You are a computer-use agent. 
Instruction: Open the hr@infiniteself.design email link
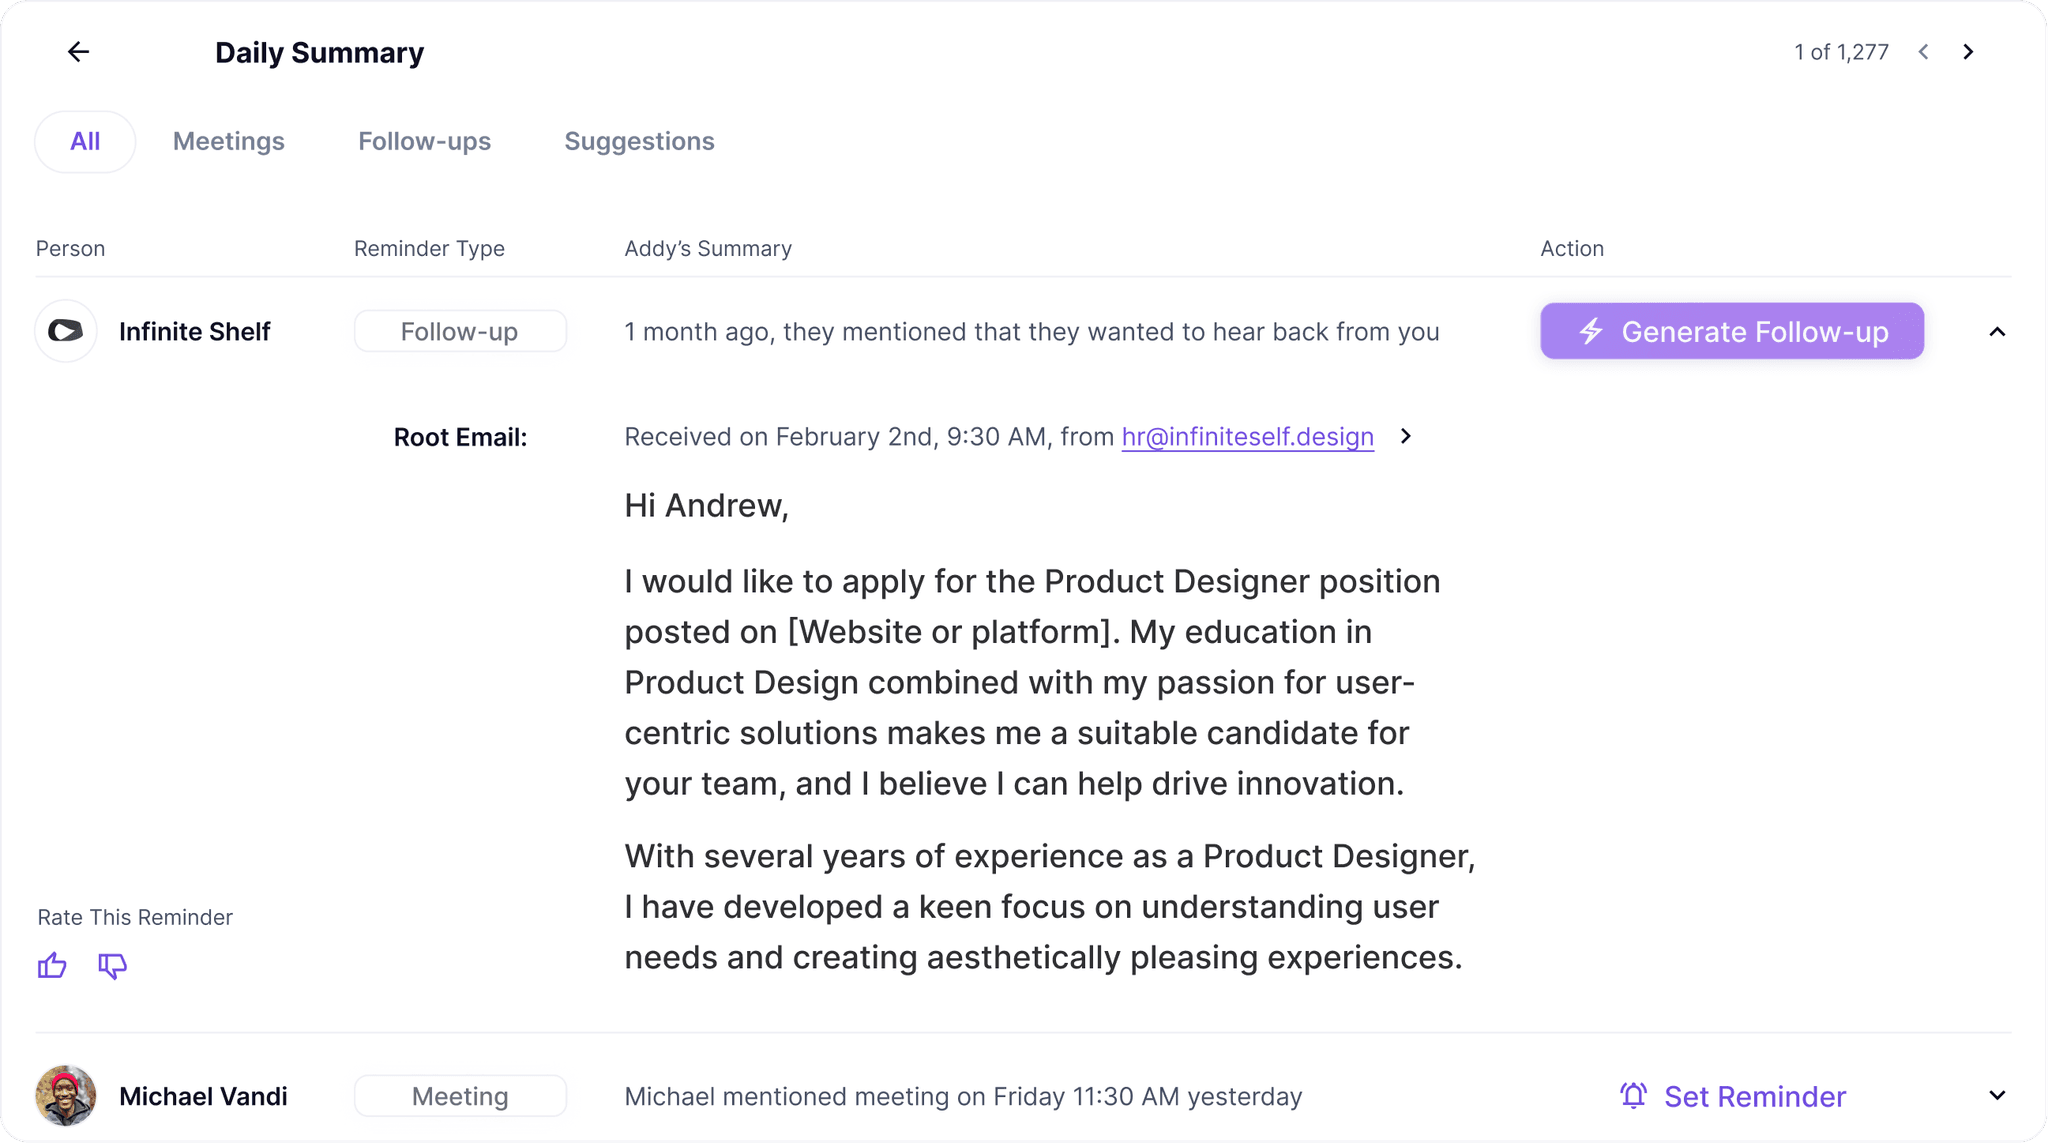(1246, 436)
